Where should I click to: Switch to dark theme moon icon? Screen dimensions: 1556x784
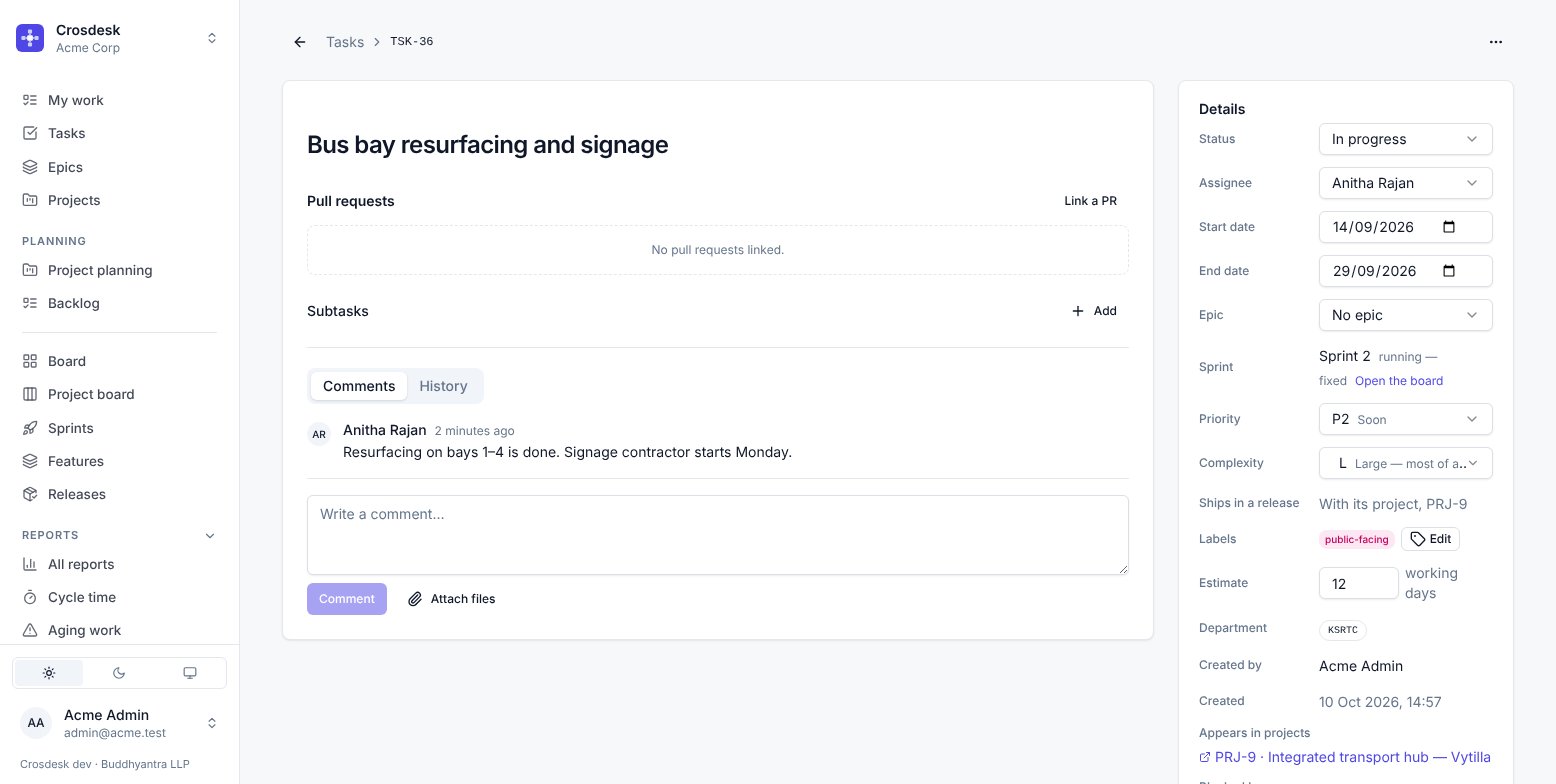point(119,673)
